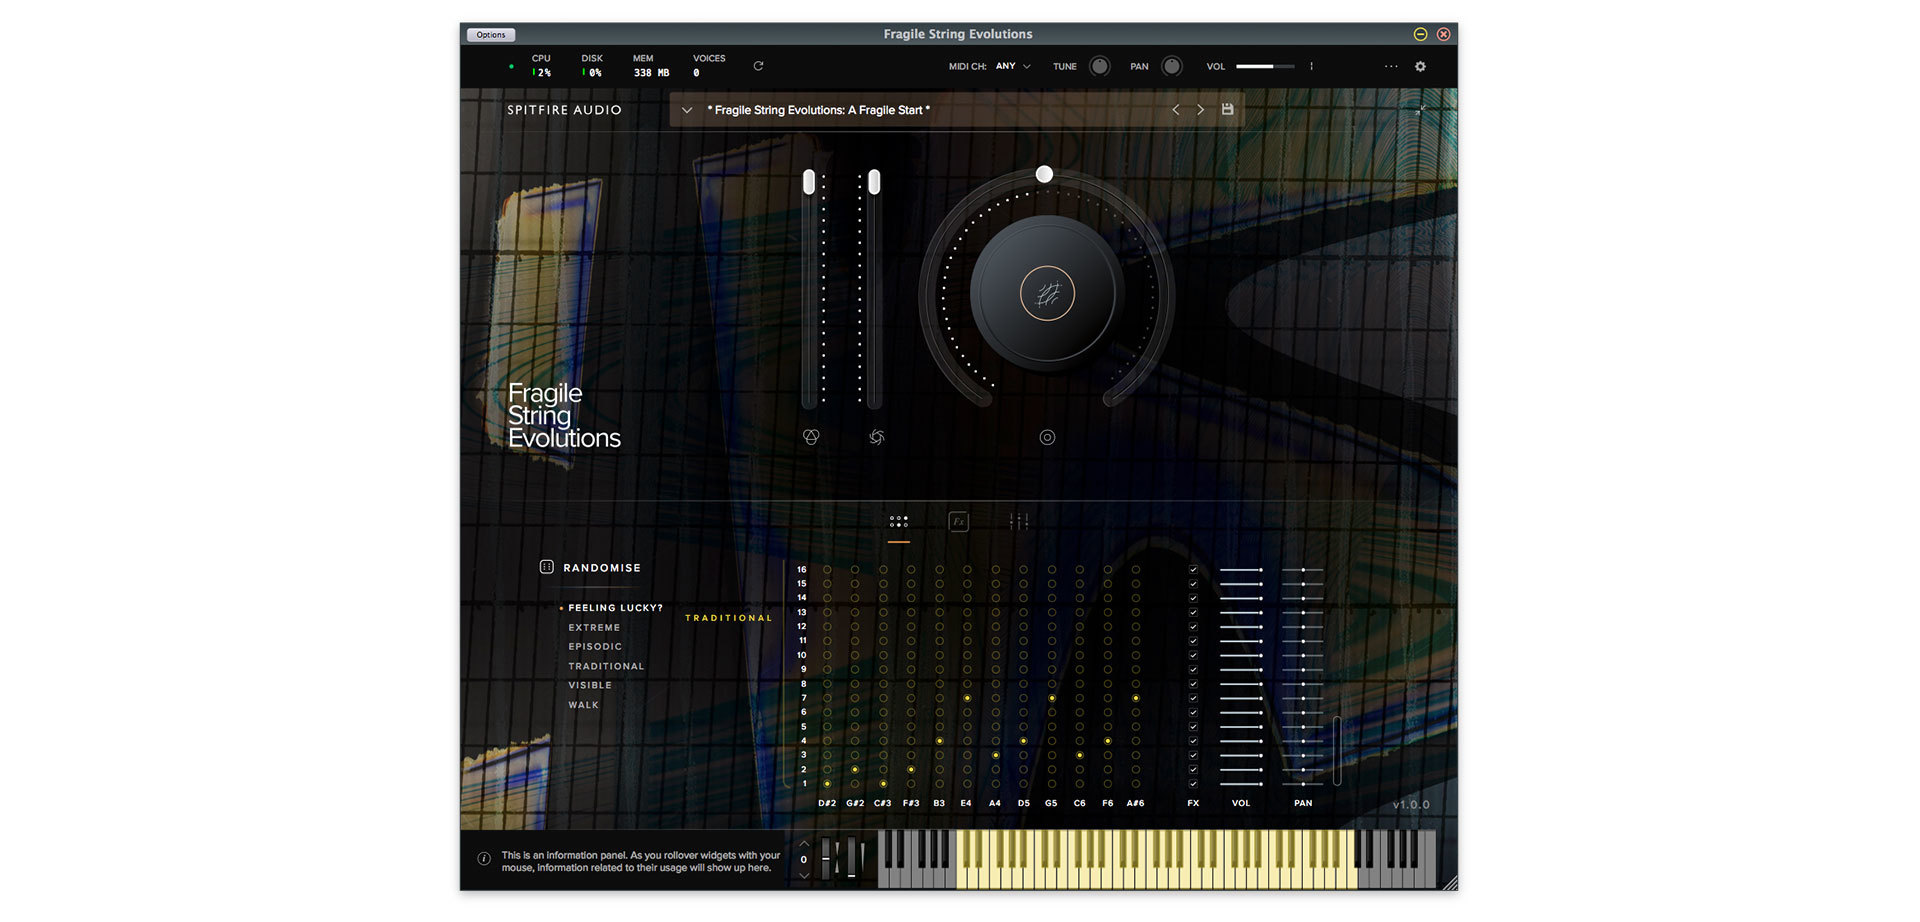Uncheck the FX checkbox for evolution 12
This screenshot has width=1920, height=922.
pyautogui.click(x=1193, y=627)
